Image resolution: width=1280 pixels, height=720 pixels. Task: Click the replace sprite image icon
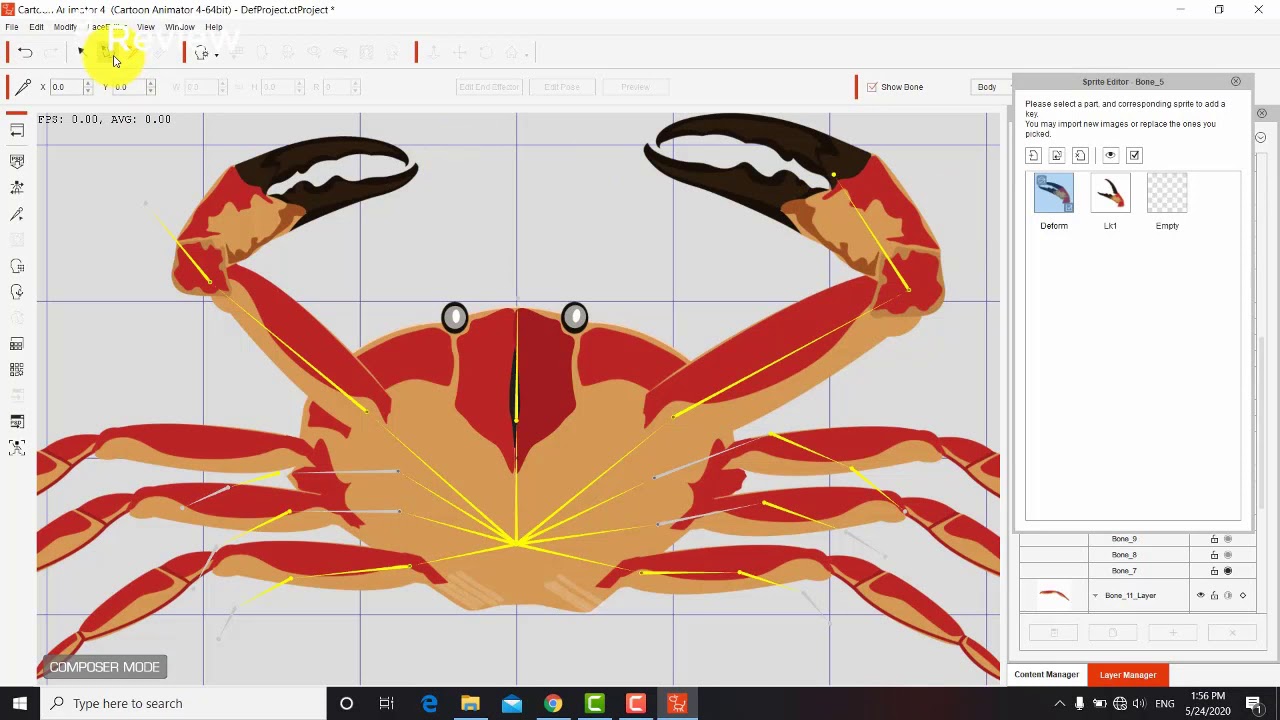tap(1057, 155)
